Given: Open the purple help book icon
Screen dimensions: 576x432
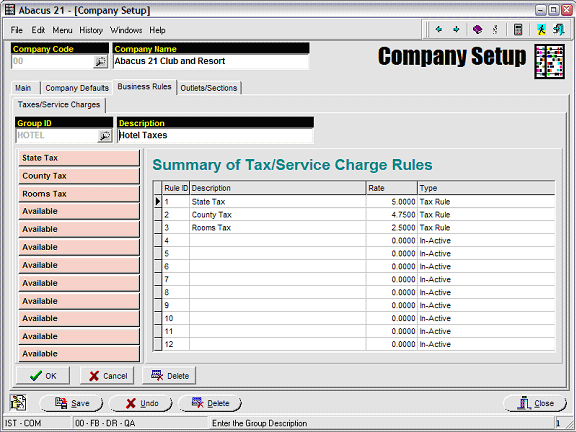Looking at the screenshot, I should 477,29.
